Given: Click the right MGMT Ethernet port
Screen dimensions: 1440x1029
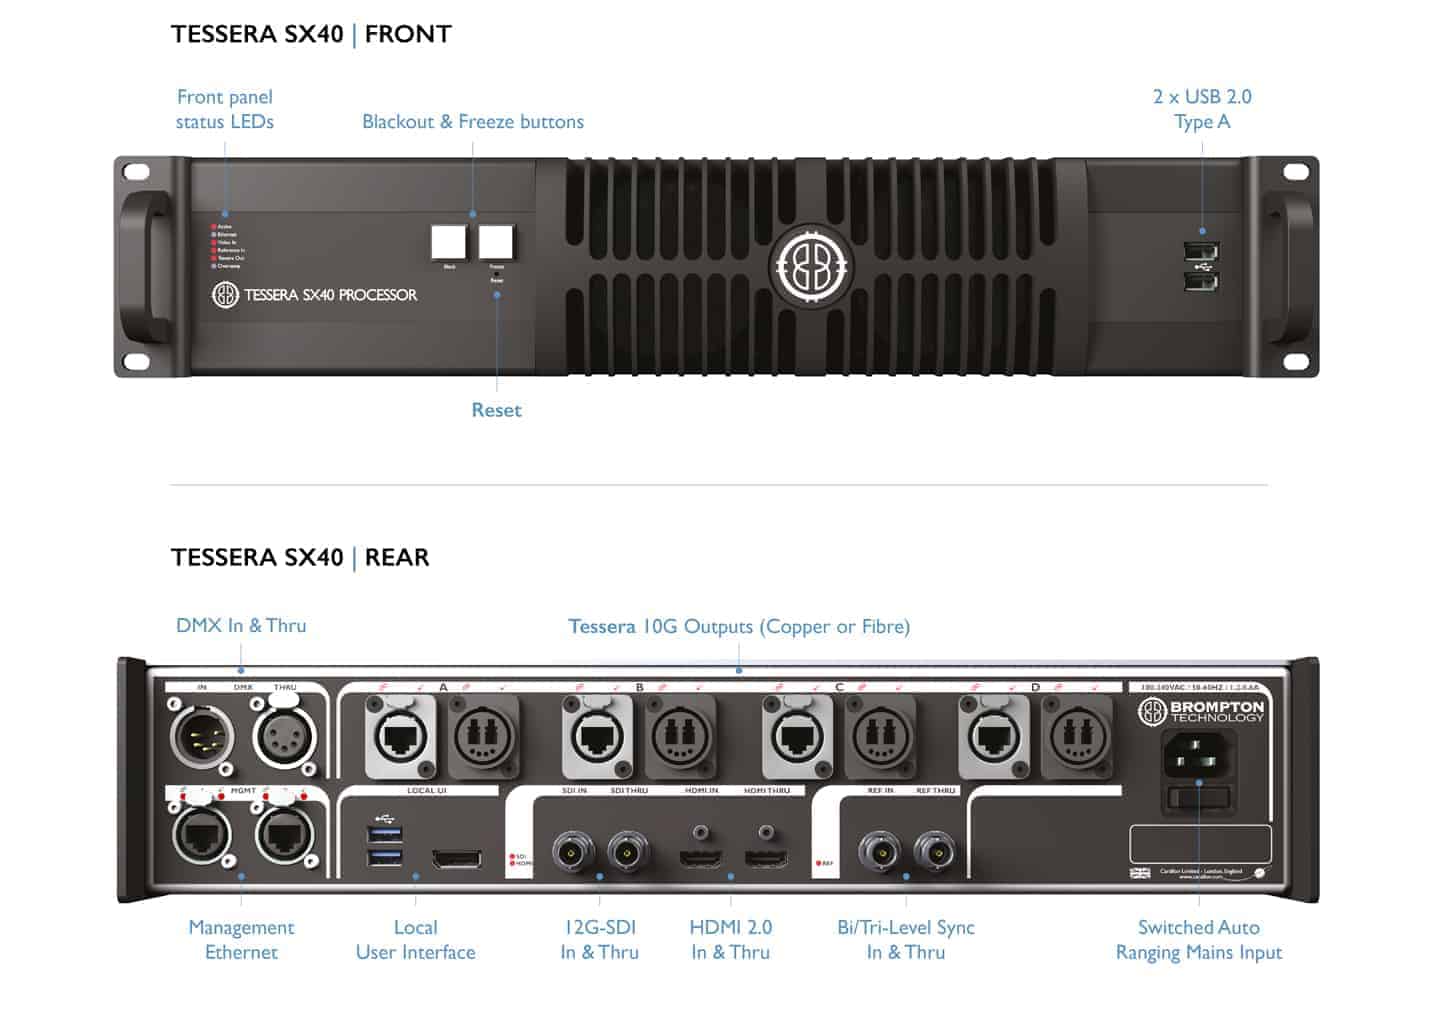Looking at the screenshot, I should (x=286, y=834).
